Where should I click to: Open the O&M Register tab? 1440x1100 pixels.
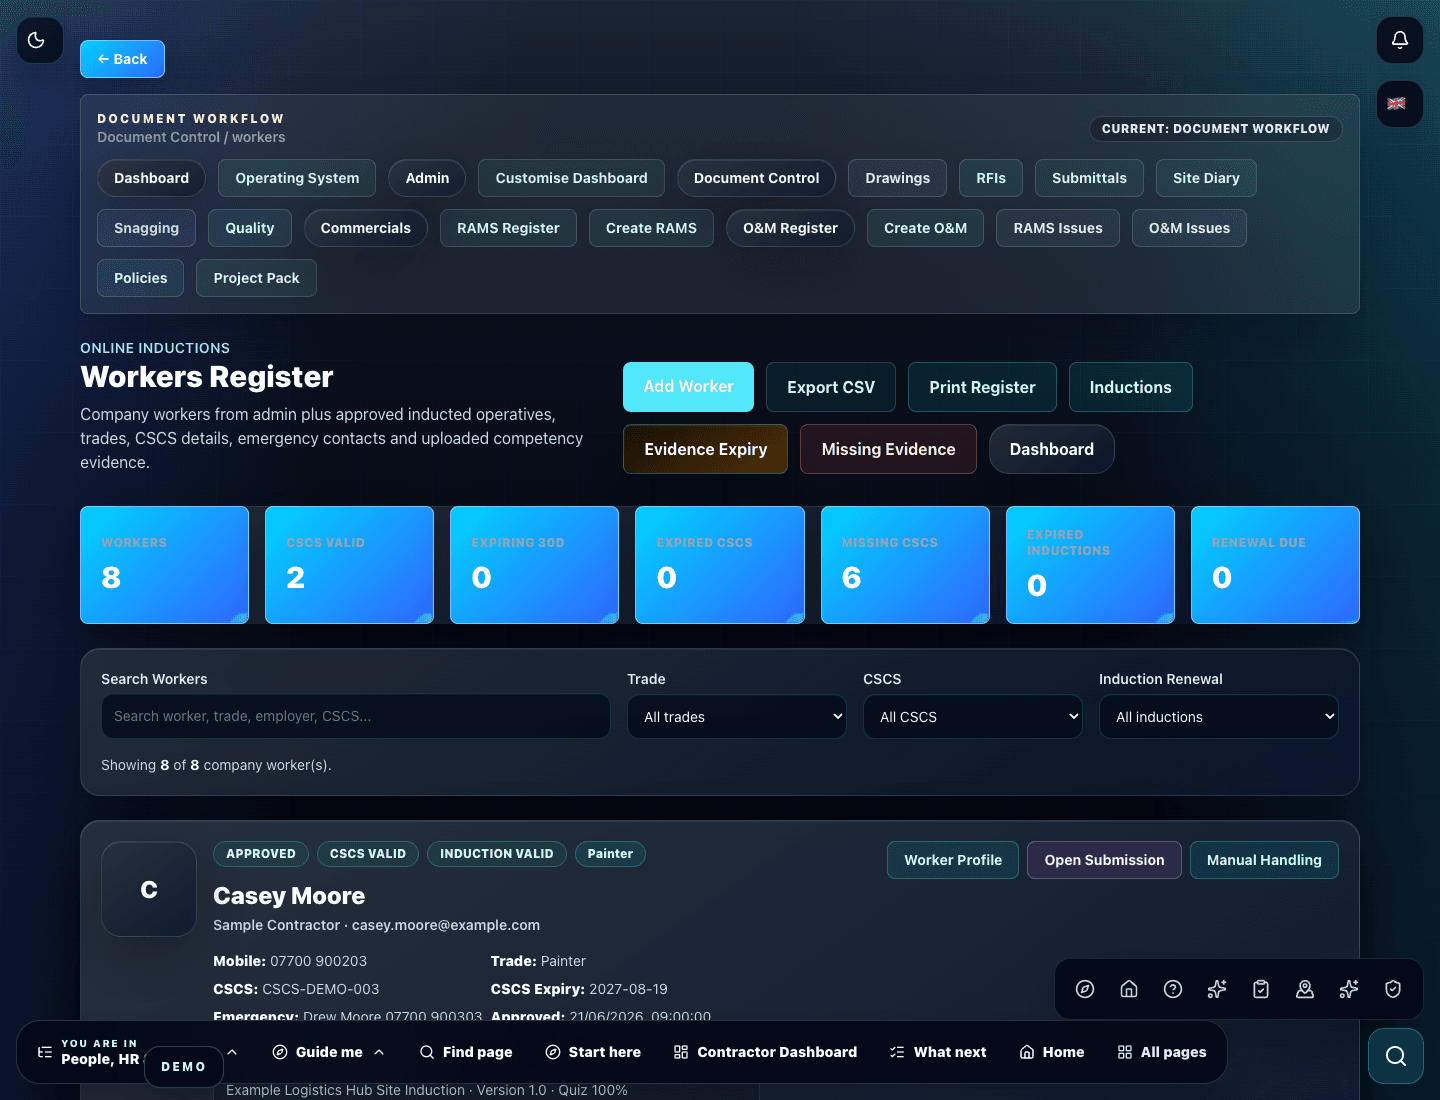[790, 228]
